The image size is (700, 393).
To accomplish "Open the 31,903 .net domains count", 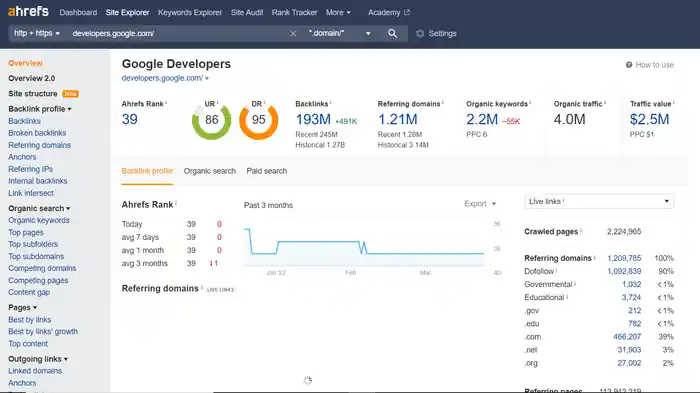I will pos(629,350).
